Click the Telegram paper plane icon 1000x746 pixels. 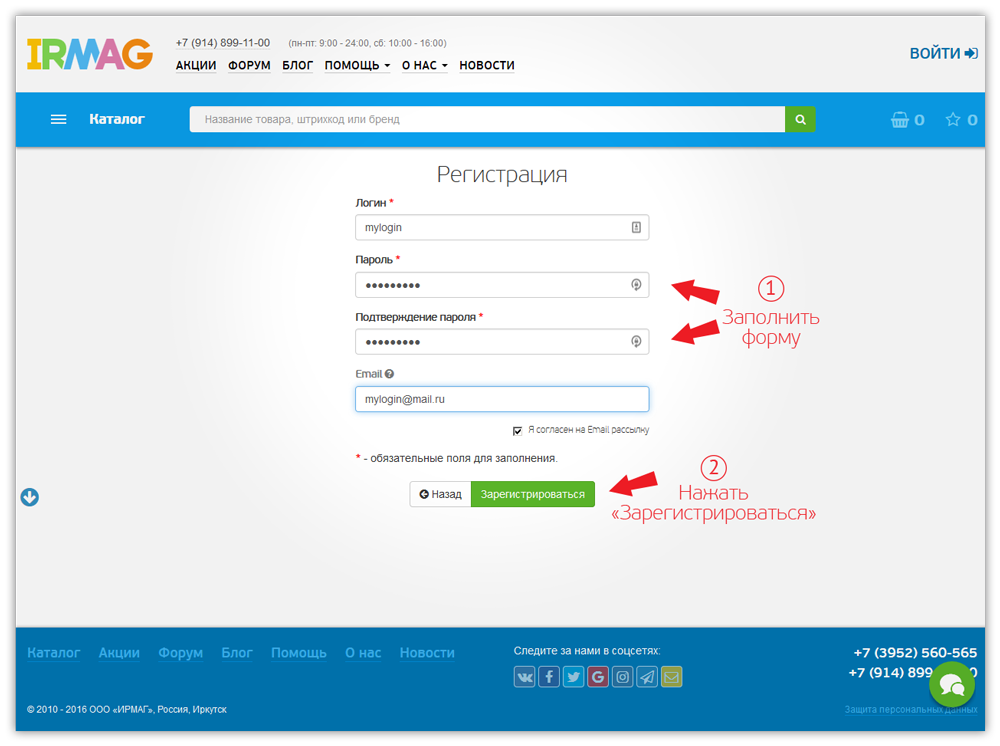click(647, 677)
